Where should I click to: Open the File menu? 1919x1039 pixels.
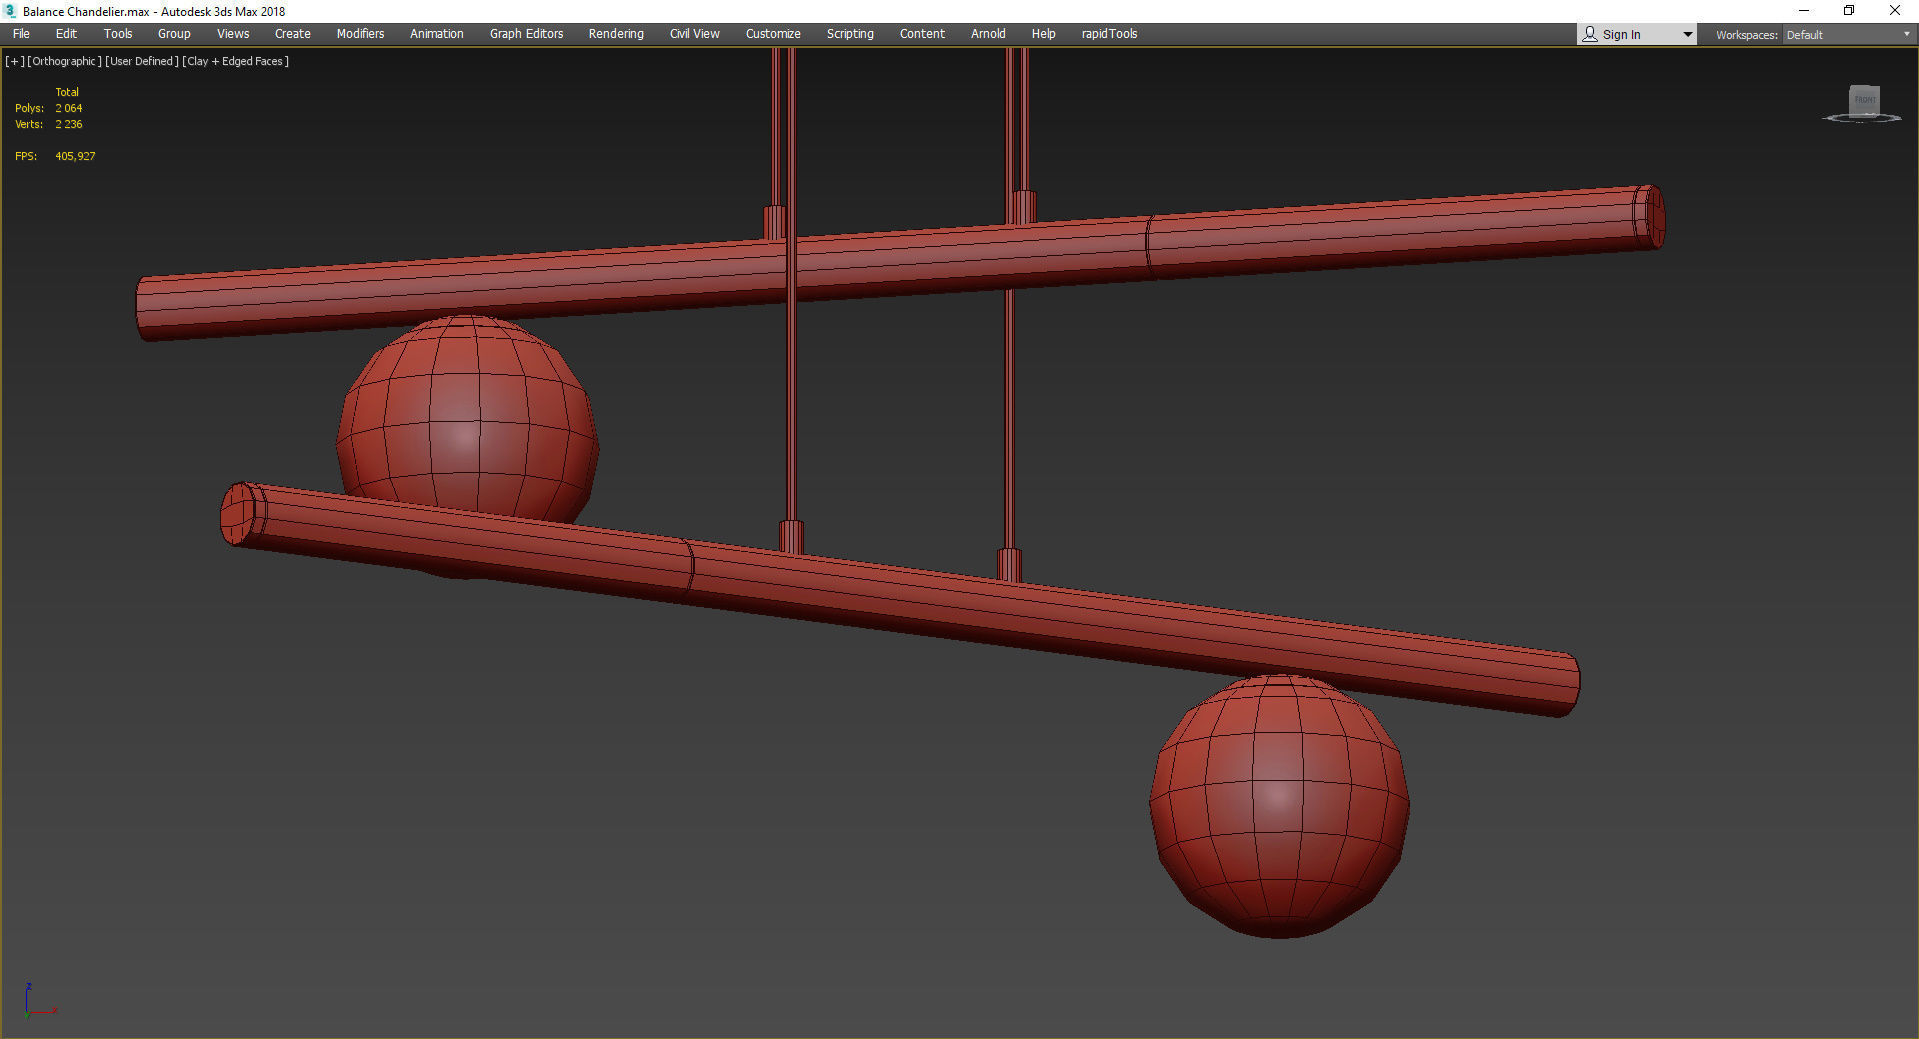(x=21, y=34)
